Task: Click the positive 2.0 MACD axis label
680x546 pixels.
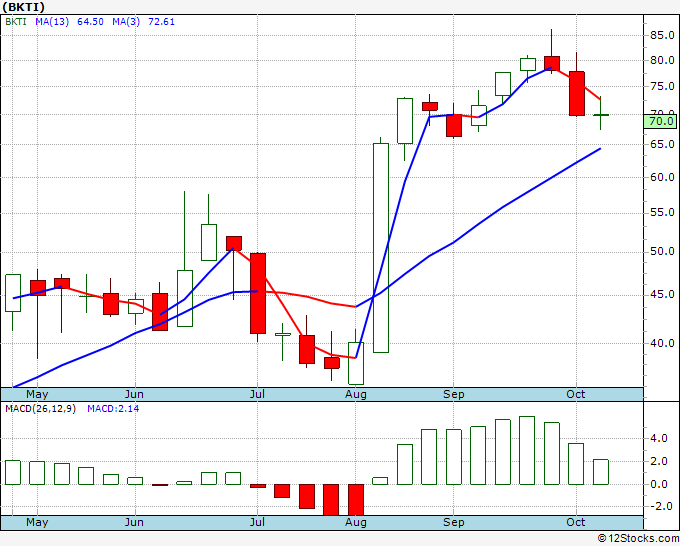Action: click(x=659, y=461)
